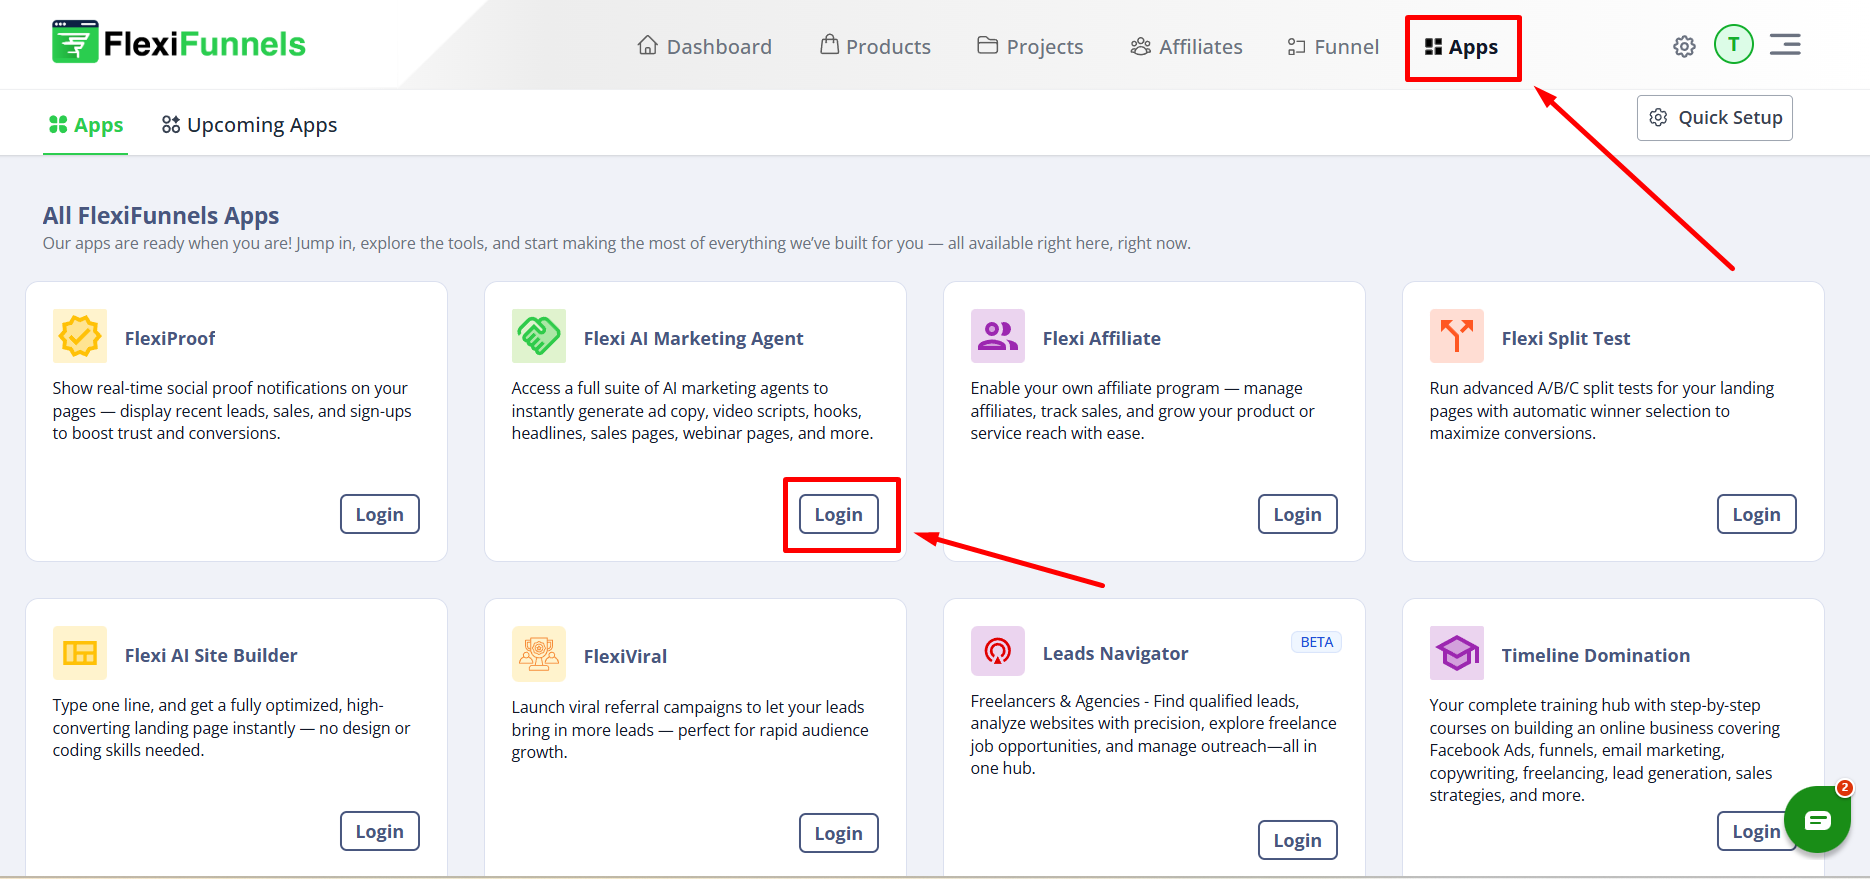Login to FlexiViral
The width and height of the screenshot is (1870, 879).
[x=839, y=833]
